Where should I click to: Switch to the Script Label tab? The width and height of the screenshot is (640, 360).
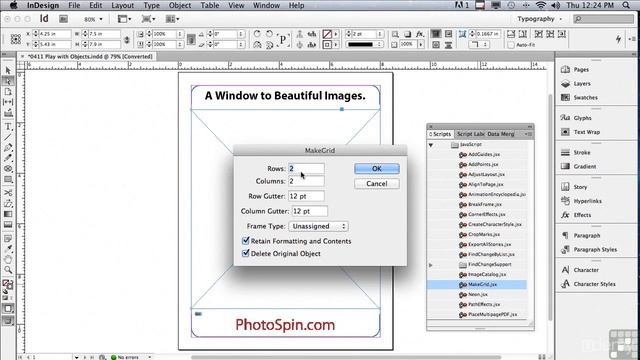pos(470,134)
